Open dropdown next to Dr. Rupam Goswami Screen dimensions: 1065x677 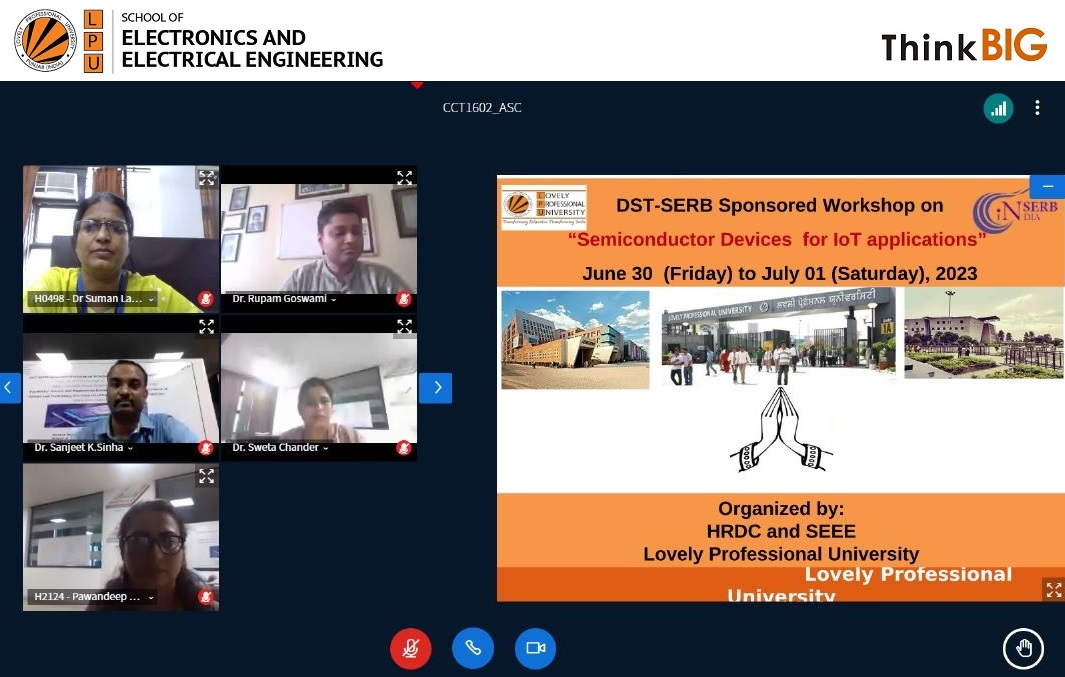coord(333,299)
